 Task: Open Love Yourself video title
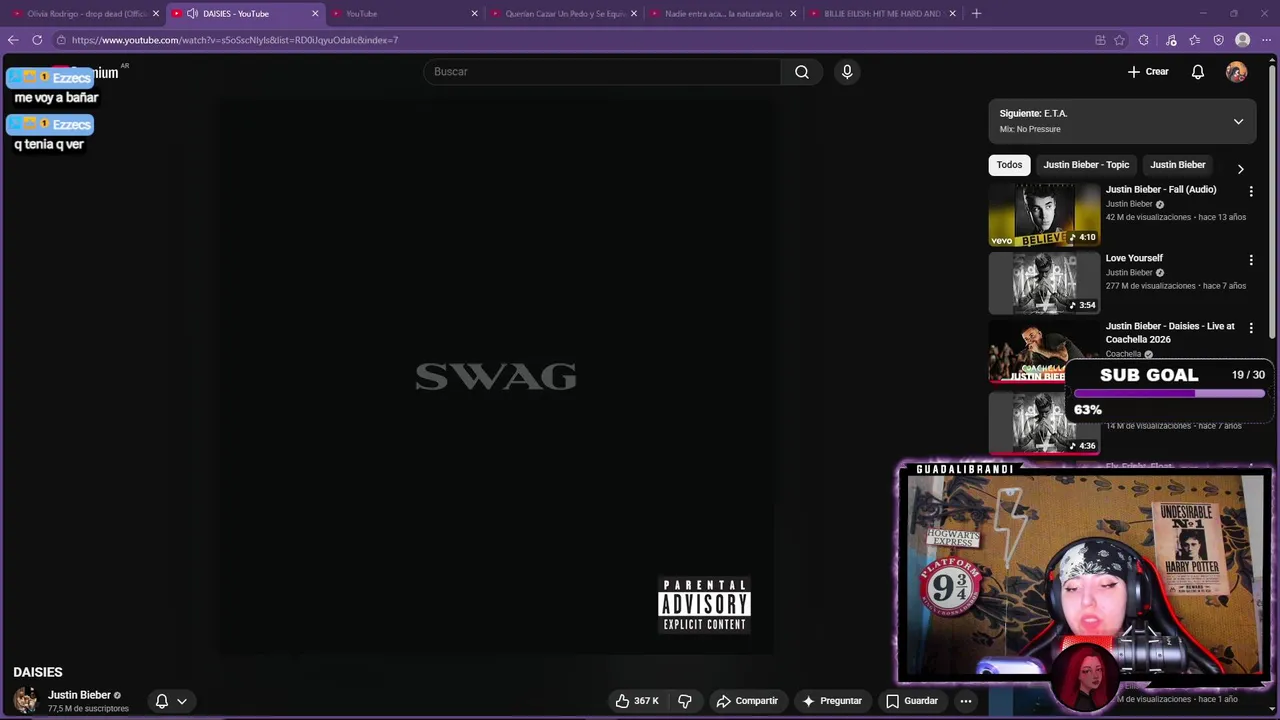coord(1134,258)
